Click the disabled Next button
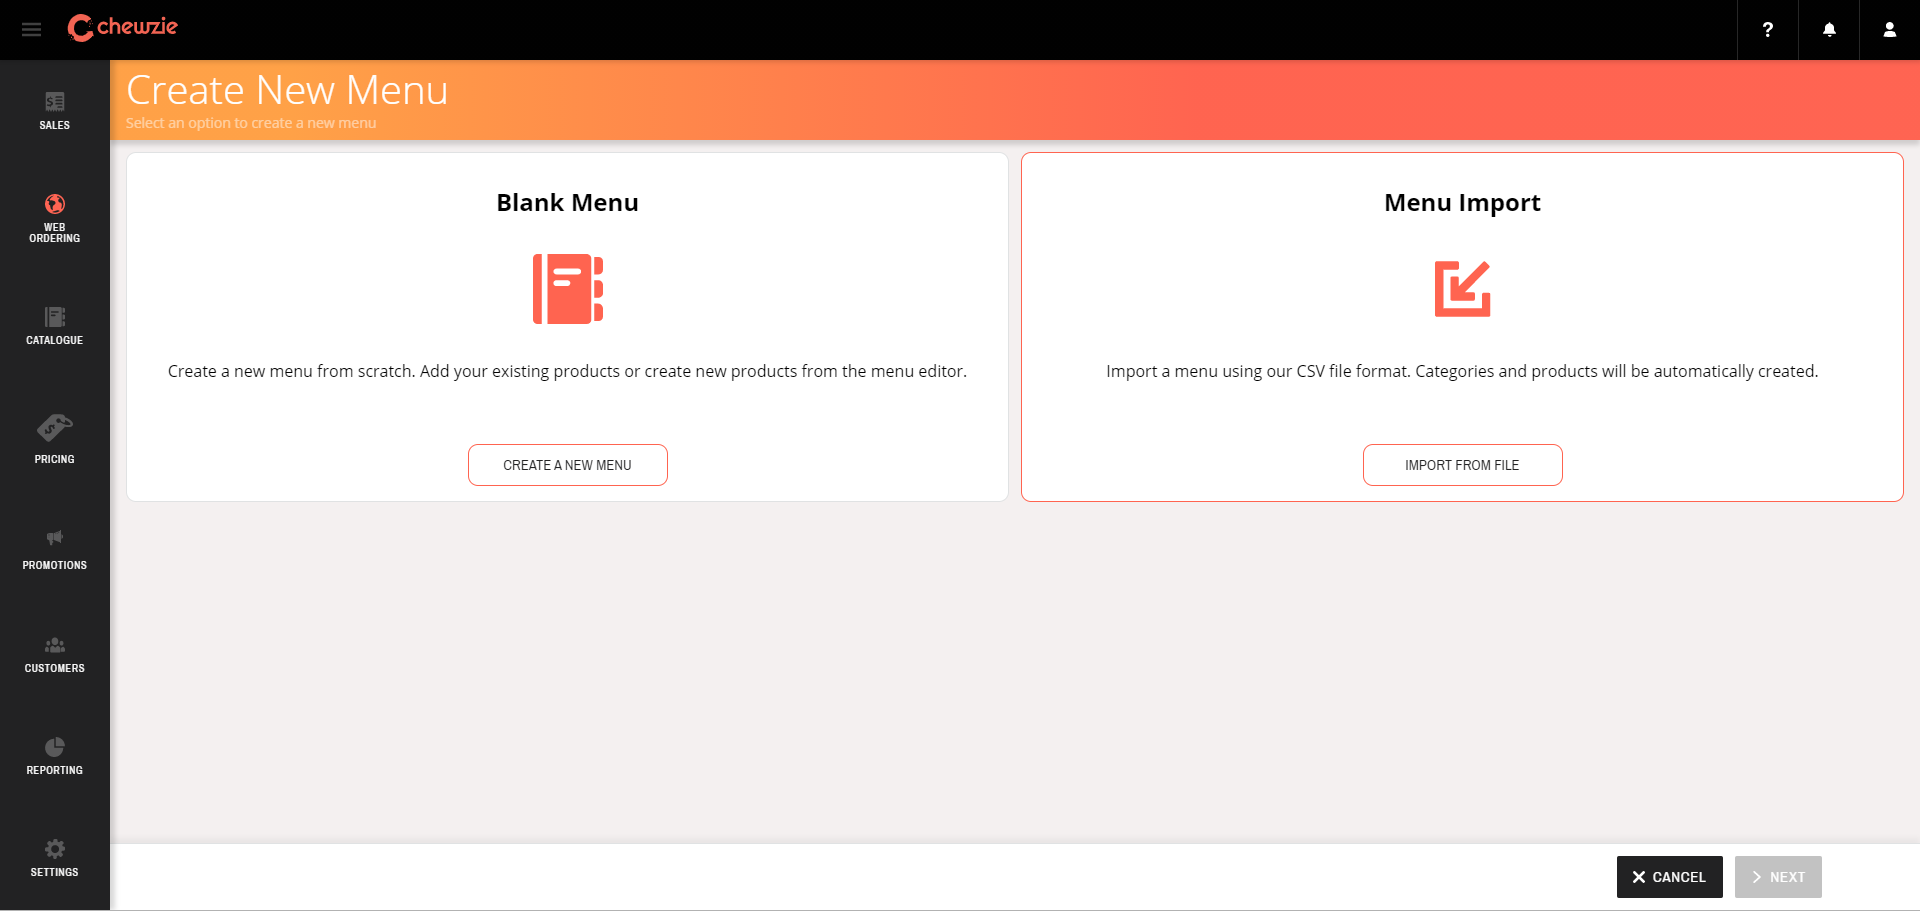This screenshot has height=912, width=1920. [1779, 876]
